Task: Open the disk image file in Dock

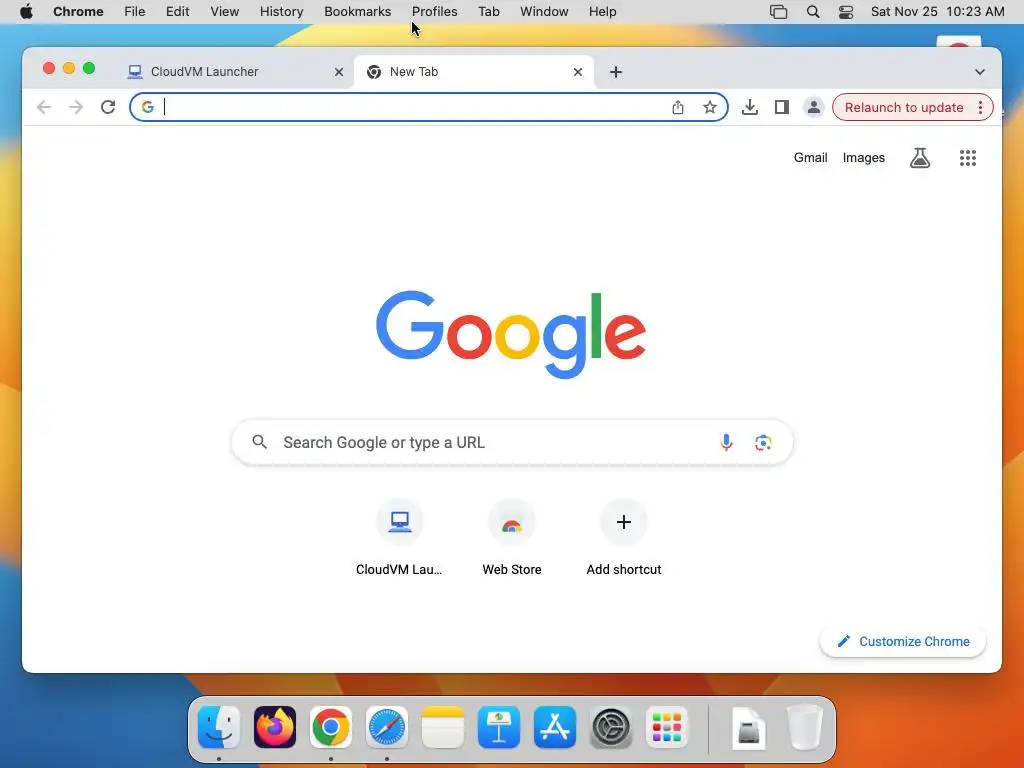Action: point(749,727)
